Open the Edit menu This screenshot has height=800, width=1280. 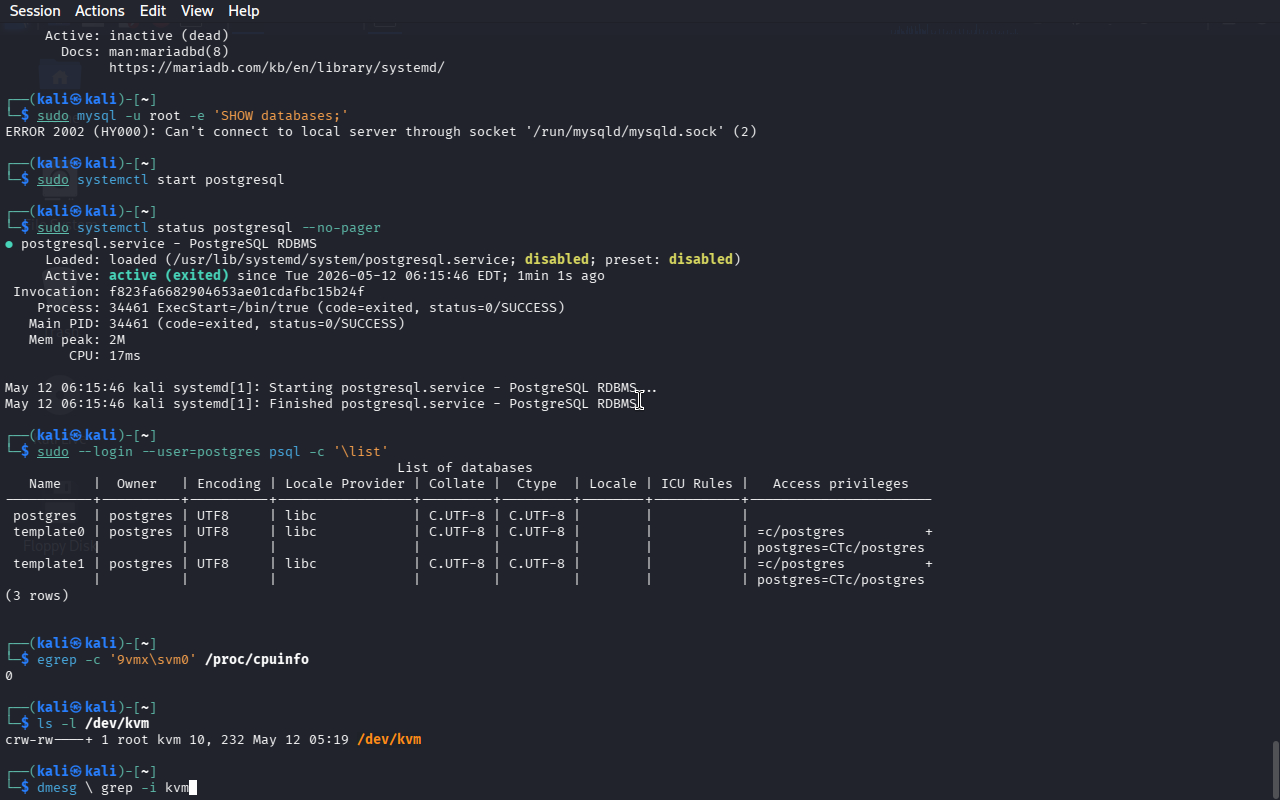(153, 11)
